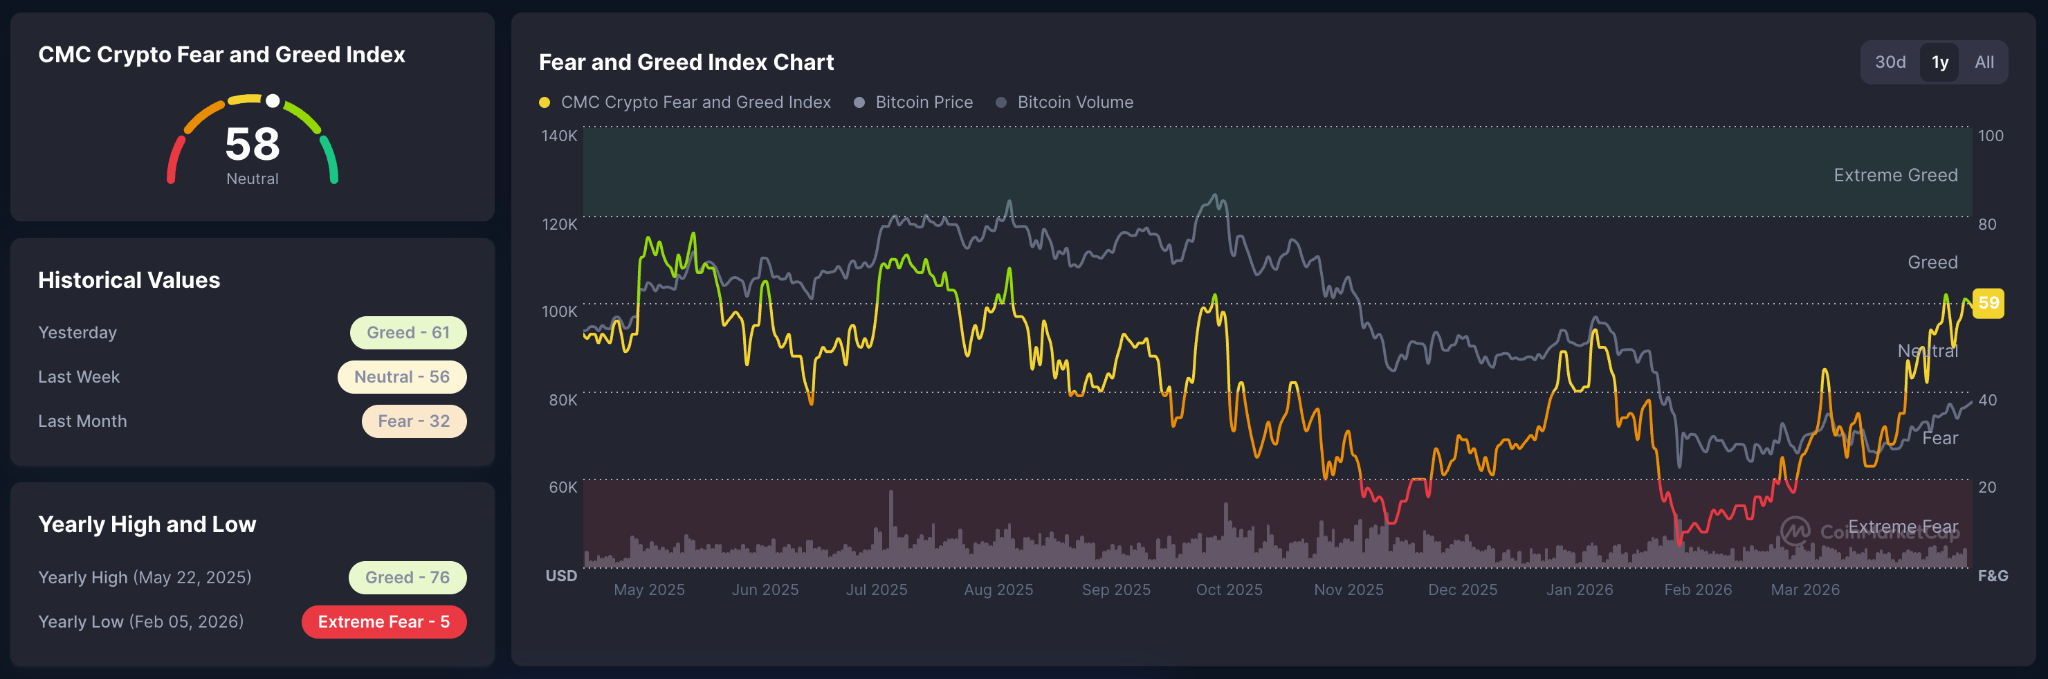Toggle Bitcoin Price series legend

pos(914,102)
